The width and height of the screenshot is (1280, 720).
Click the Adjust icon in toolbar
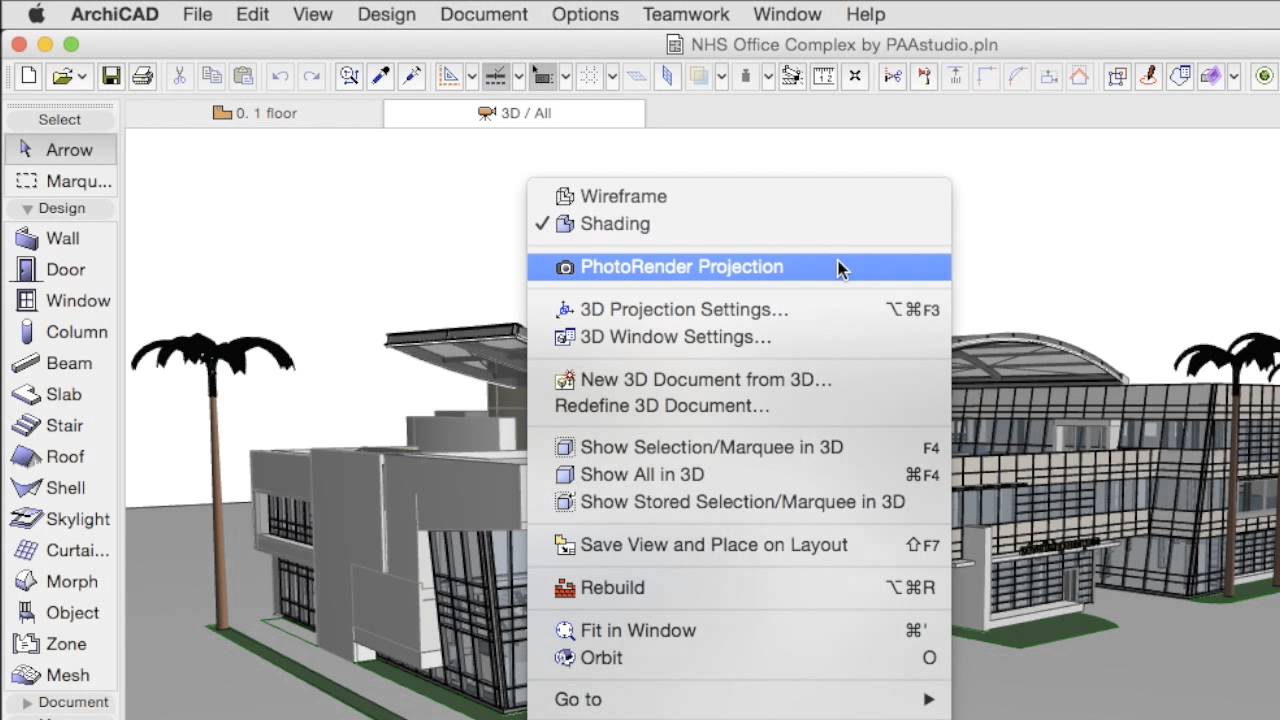coord(955,76)
